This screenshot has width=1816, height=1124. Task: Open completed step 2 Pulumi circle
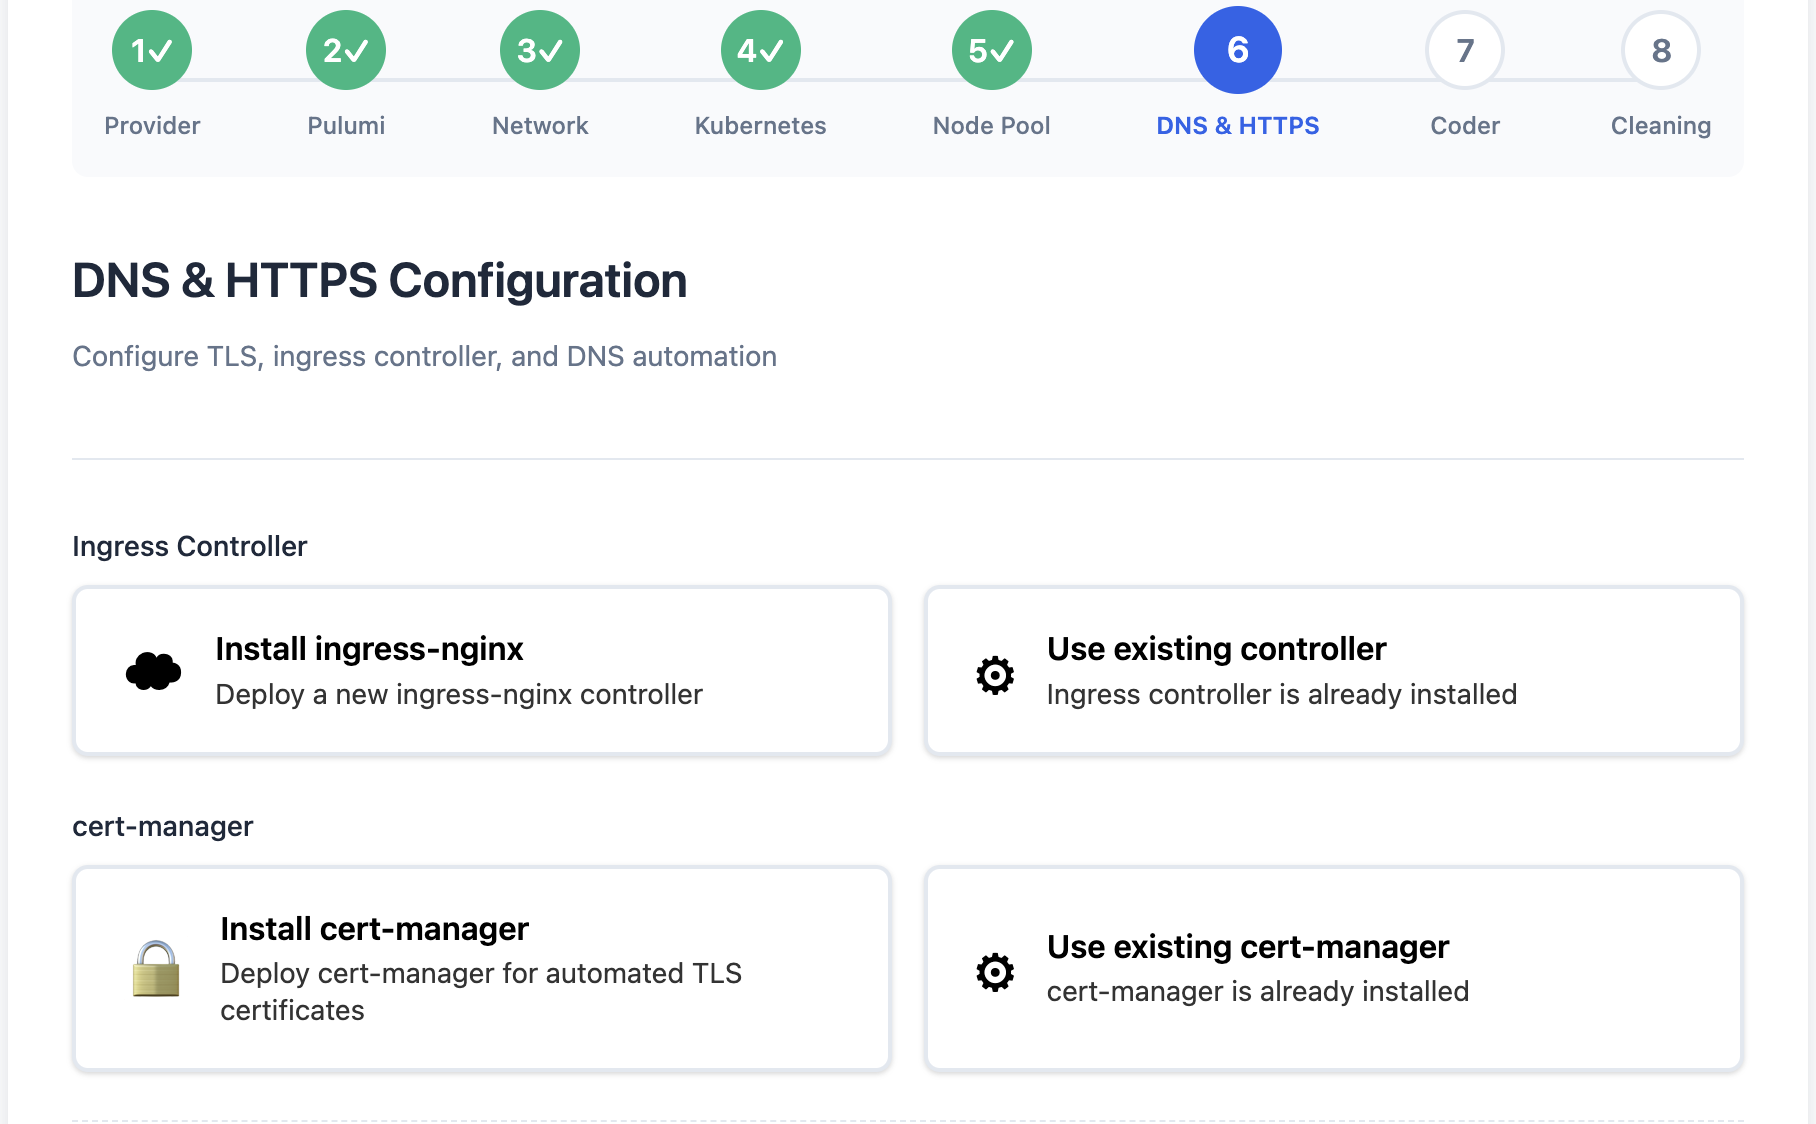click(x=346, y=50)
